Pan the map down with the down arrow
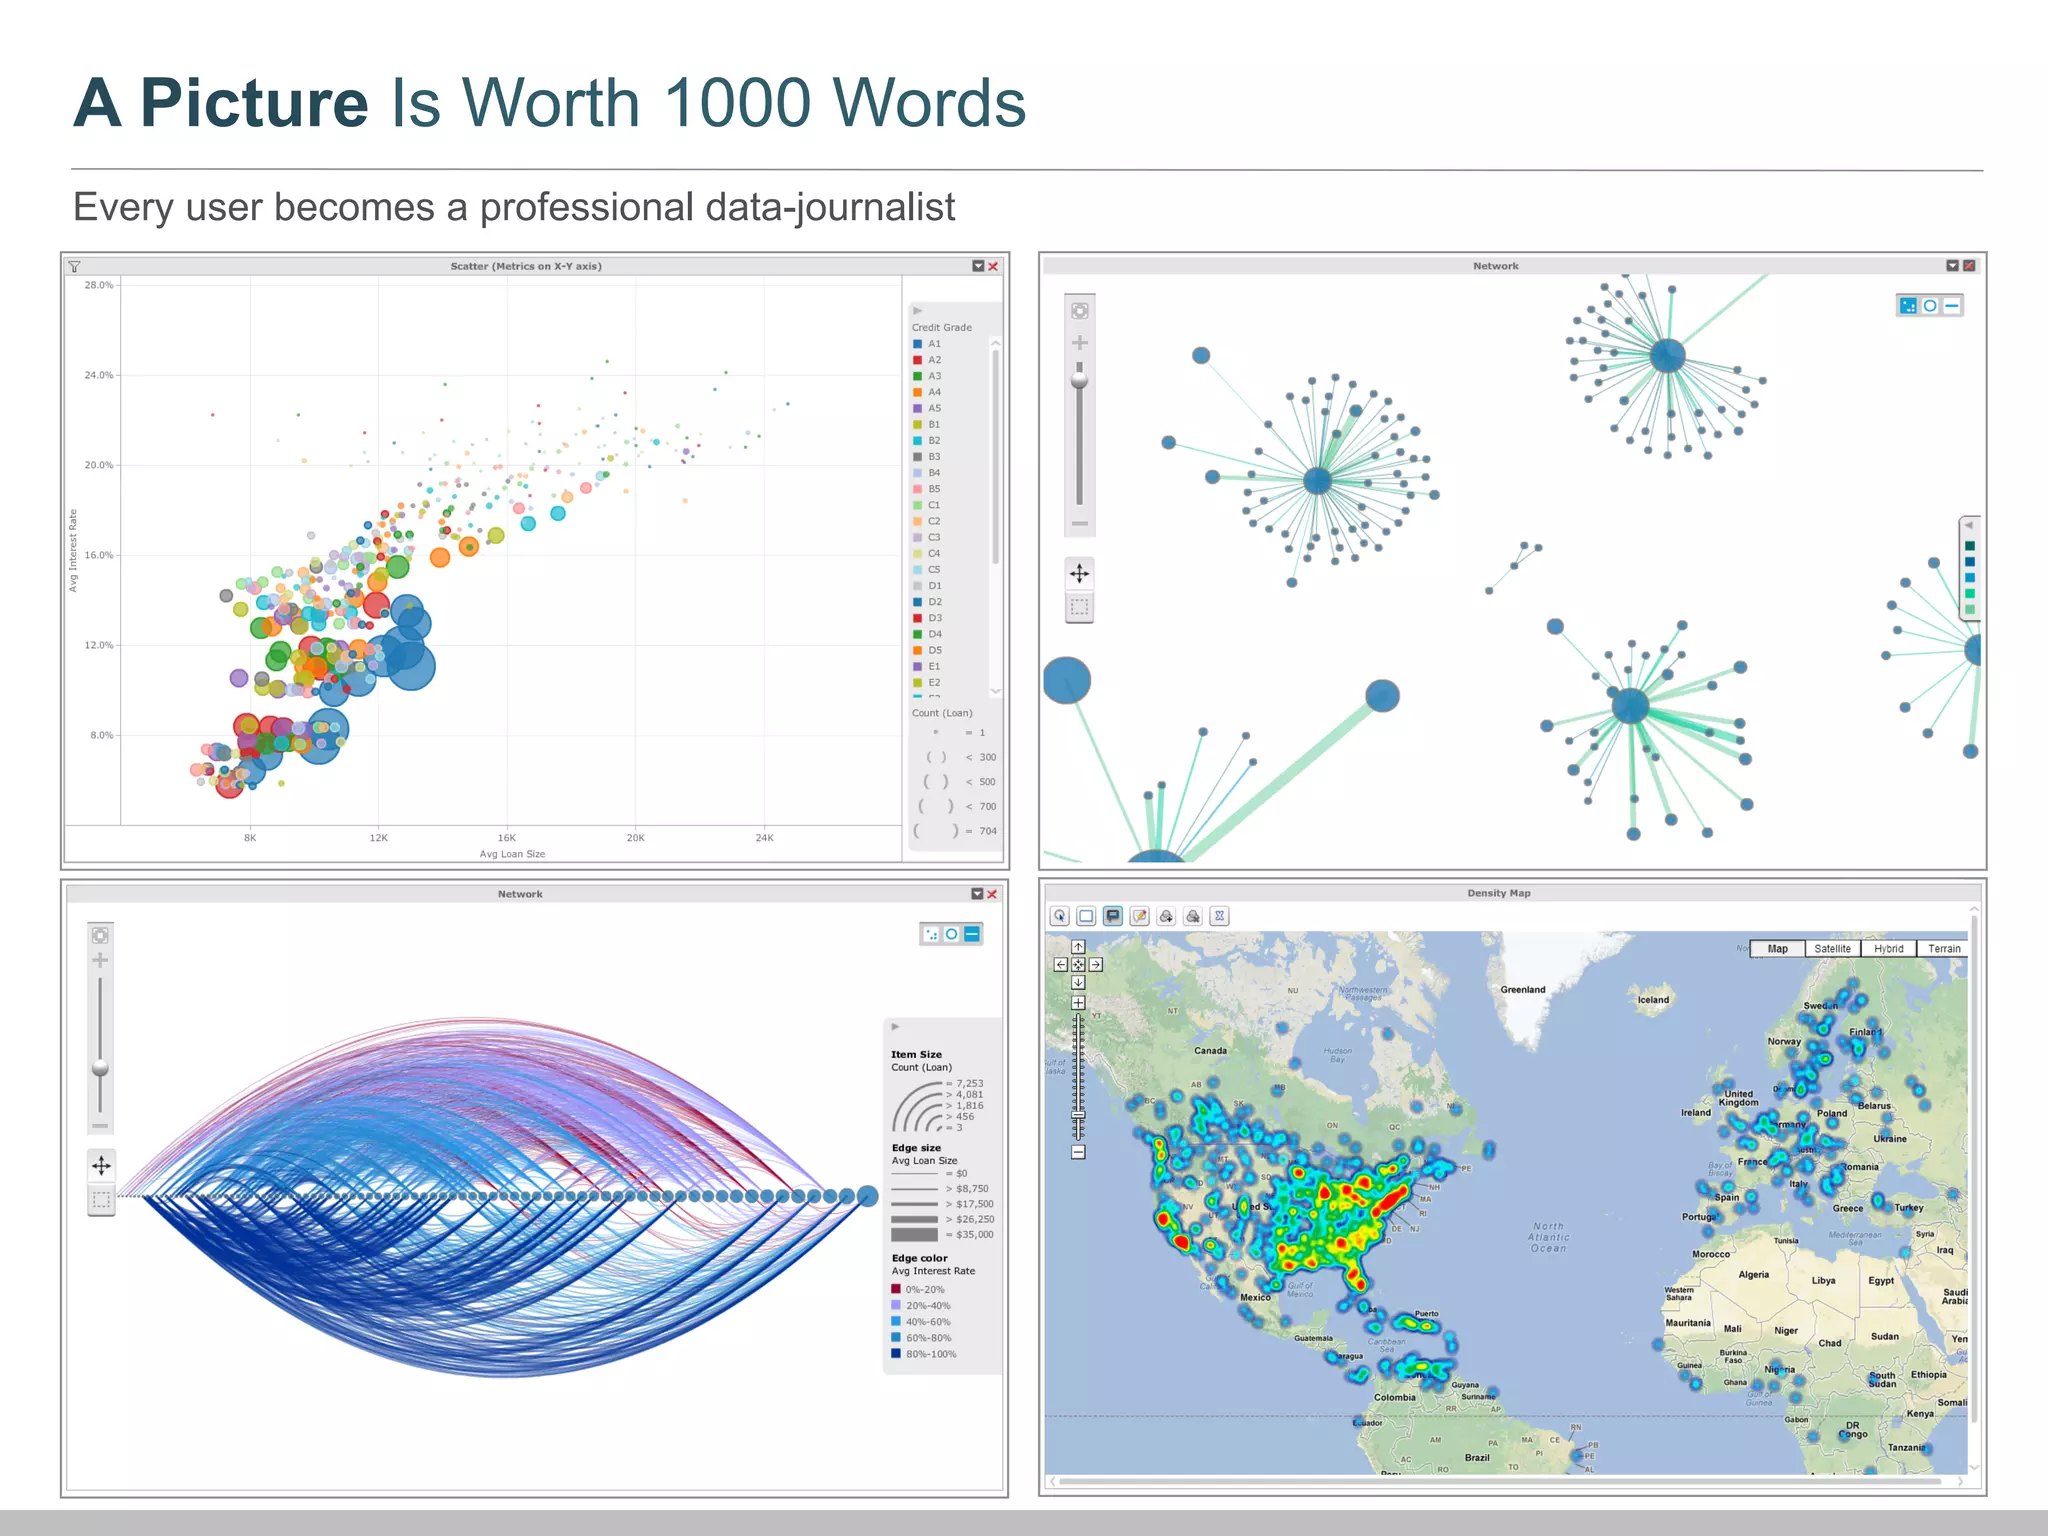Image resolution: width=2048 pixels, height=1536 pixels. [x=1078, y=982]
